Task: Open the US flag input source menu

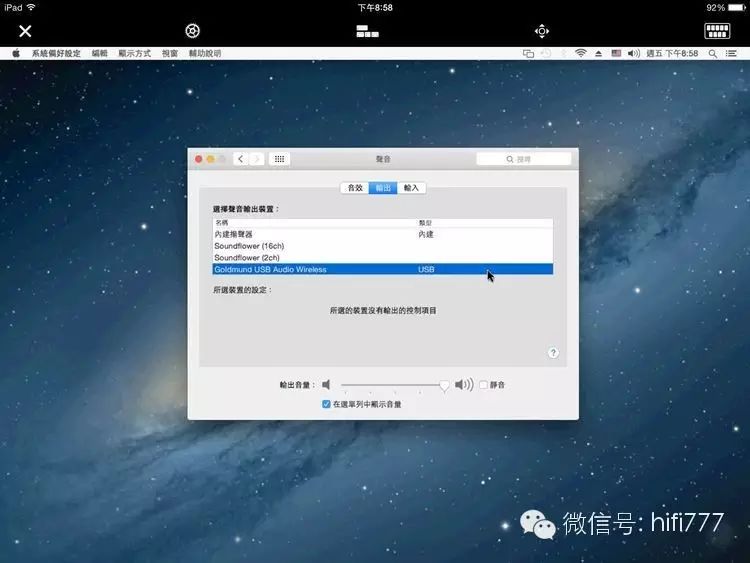Action: pyautogui.click(x=616, y=54)
